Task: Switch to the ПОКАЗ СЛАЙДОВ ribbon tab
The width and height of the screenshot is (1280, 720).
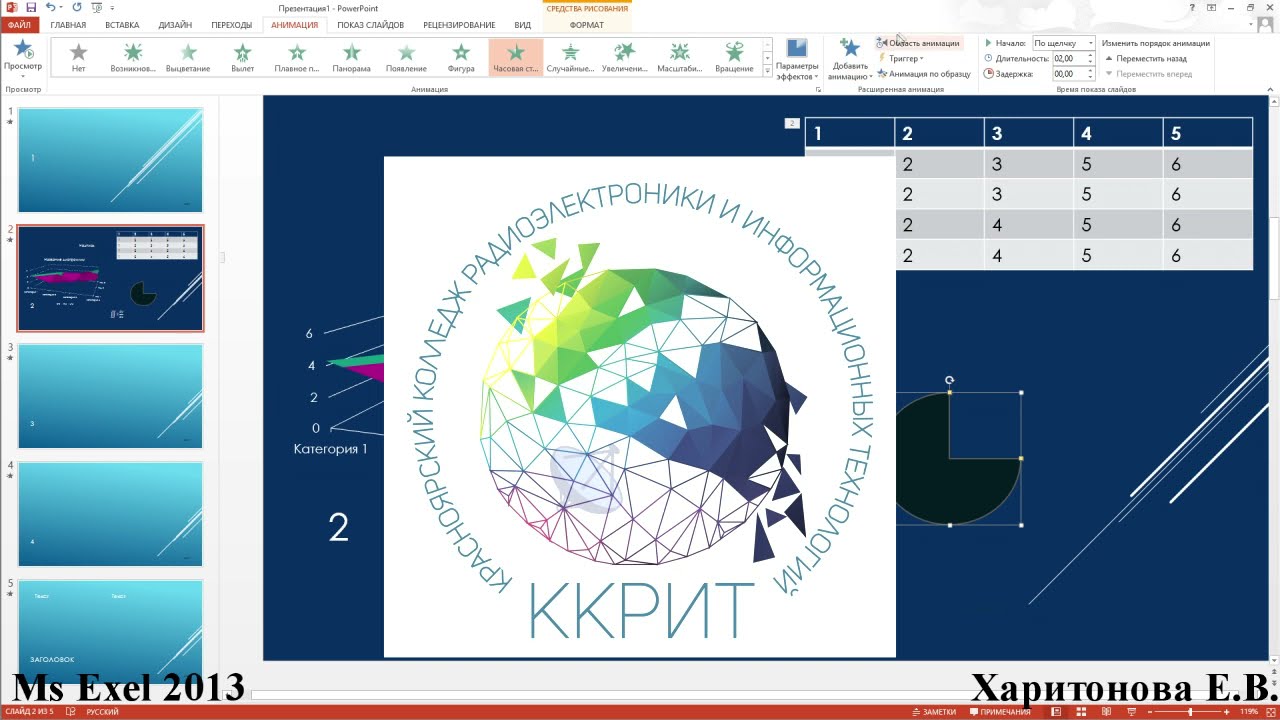Action: coord(370,25)
